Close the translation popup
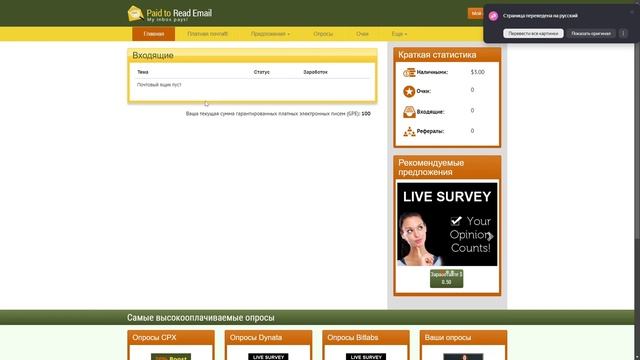The width and height of the screenshot is (640, 360). [631, 12]
